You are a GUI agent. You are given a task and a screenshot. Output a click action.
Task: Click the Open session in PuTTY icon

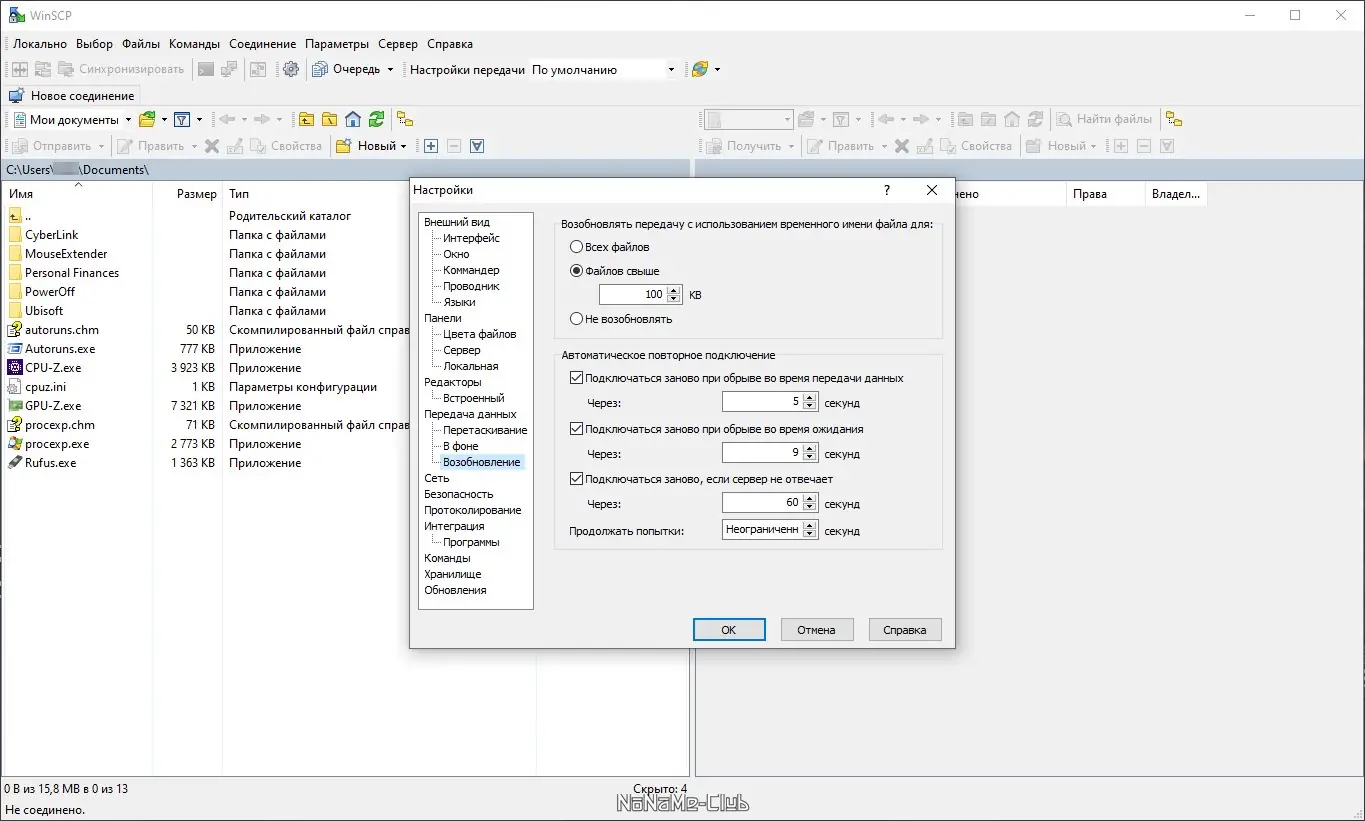[229, 69]
